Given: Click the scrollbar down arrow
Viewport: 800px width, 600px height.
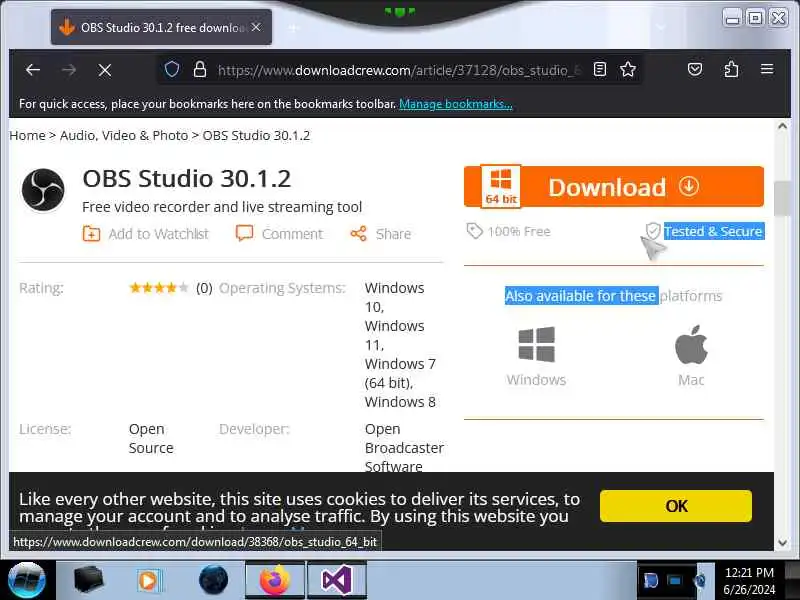Looking at the screenshot, I should pyautogui.click(x=782, y=543).
